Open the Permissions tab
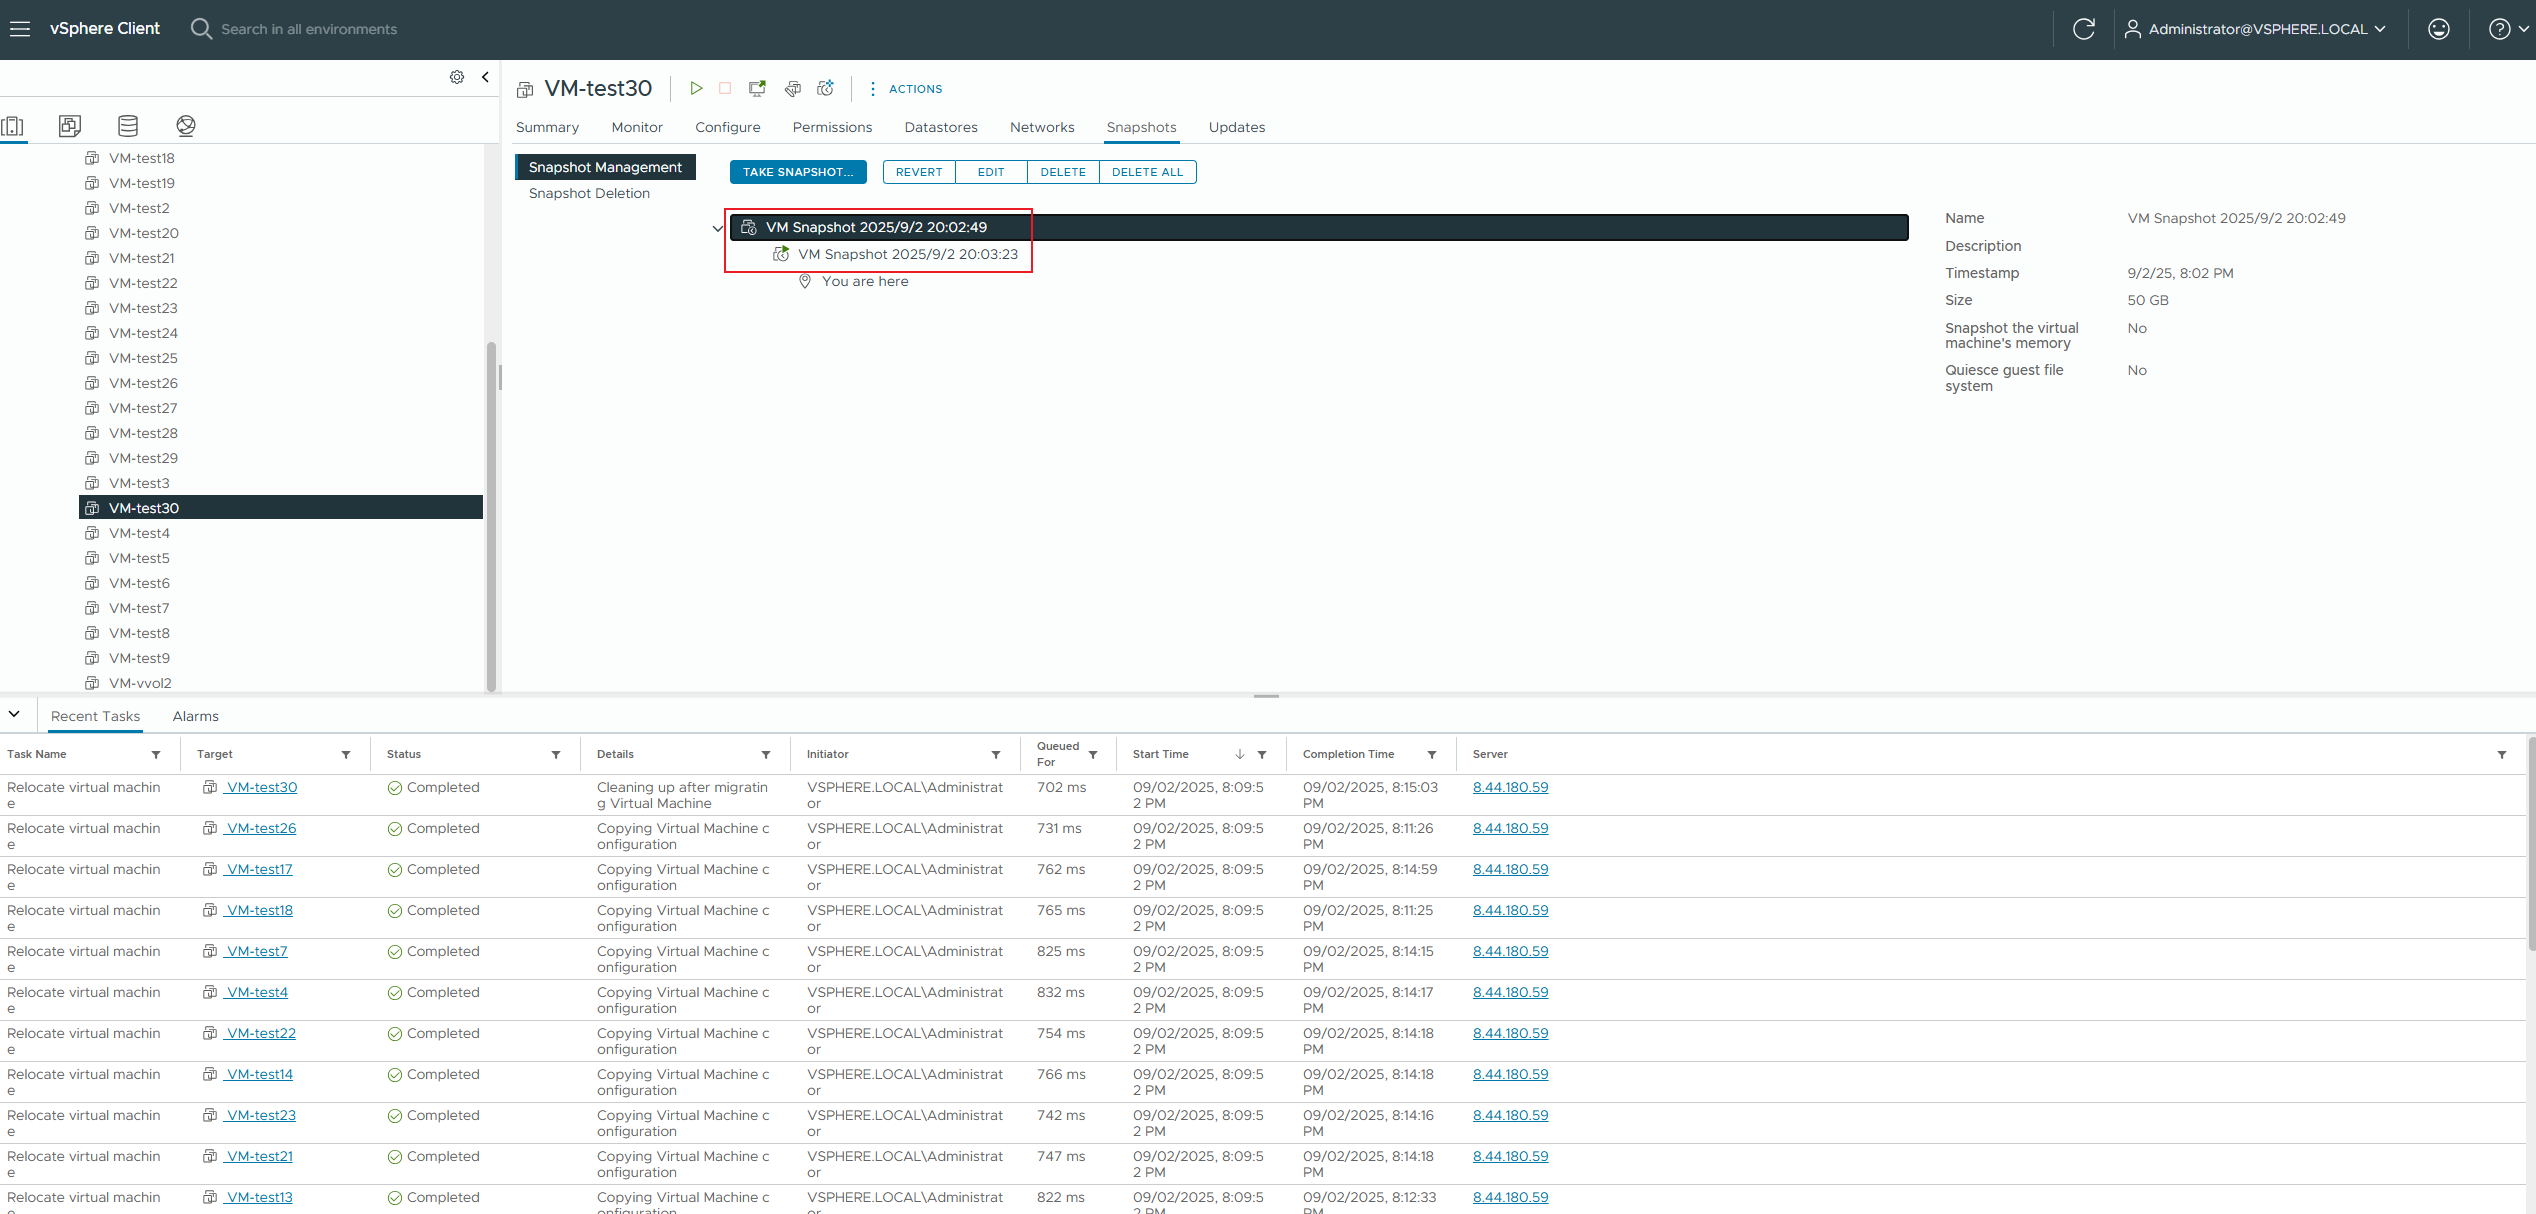The width and height of the screenshot is (2536, 1214). click(x=832, y=127)
